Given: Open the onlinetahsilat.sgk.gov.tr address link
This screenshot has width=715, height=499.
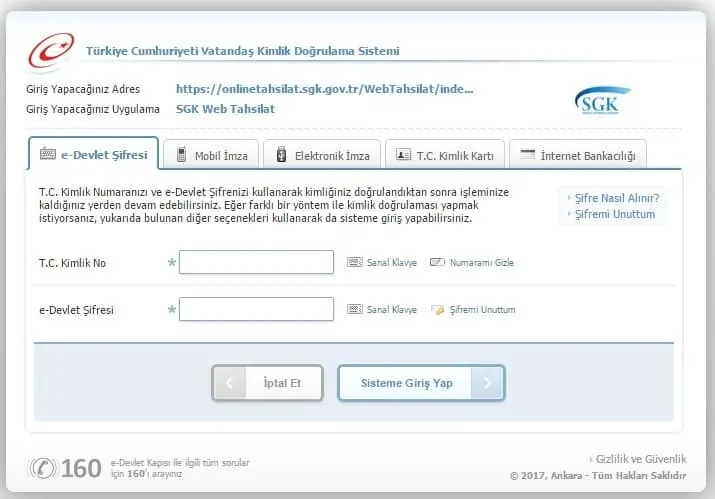Looking at the screenshot, I should tap(324, 89).
